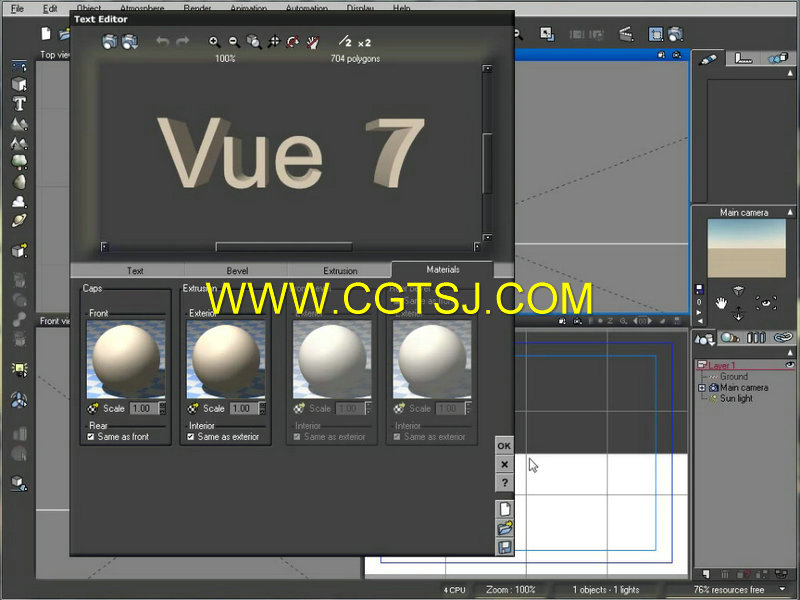The image size is (800, 600).
Task: Open the Materials tab in world browser
Action: point(730,338)
